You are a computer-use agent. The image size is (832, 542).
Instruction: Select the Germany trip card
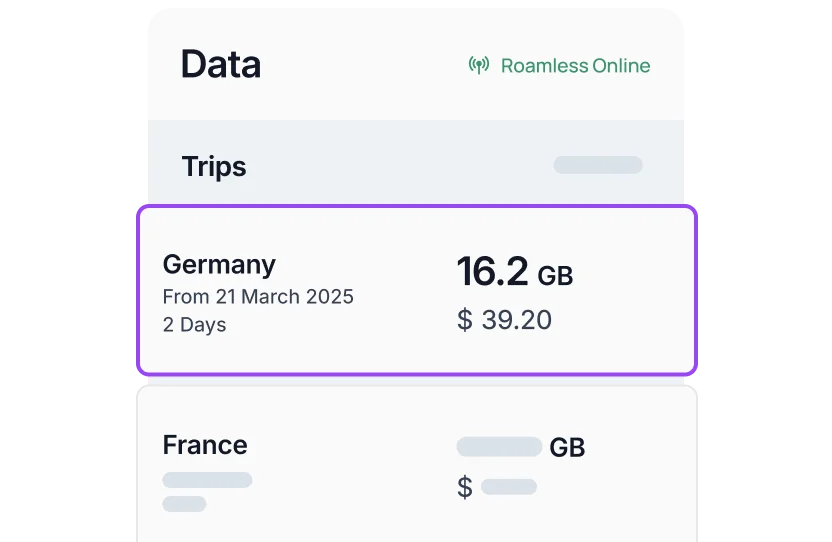click(417, 290)
